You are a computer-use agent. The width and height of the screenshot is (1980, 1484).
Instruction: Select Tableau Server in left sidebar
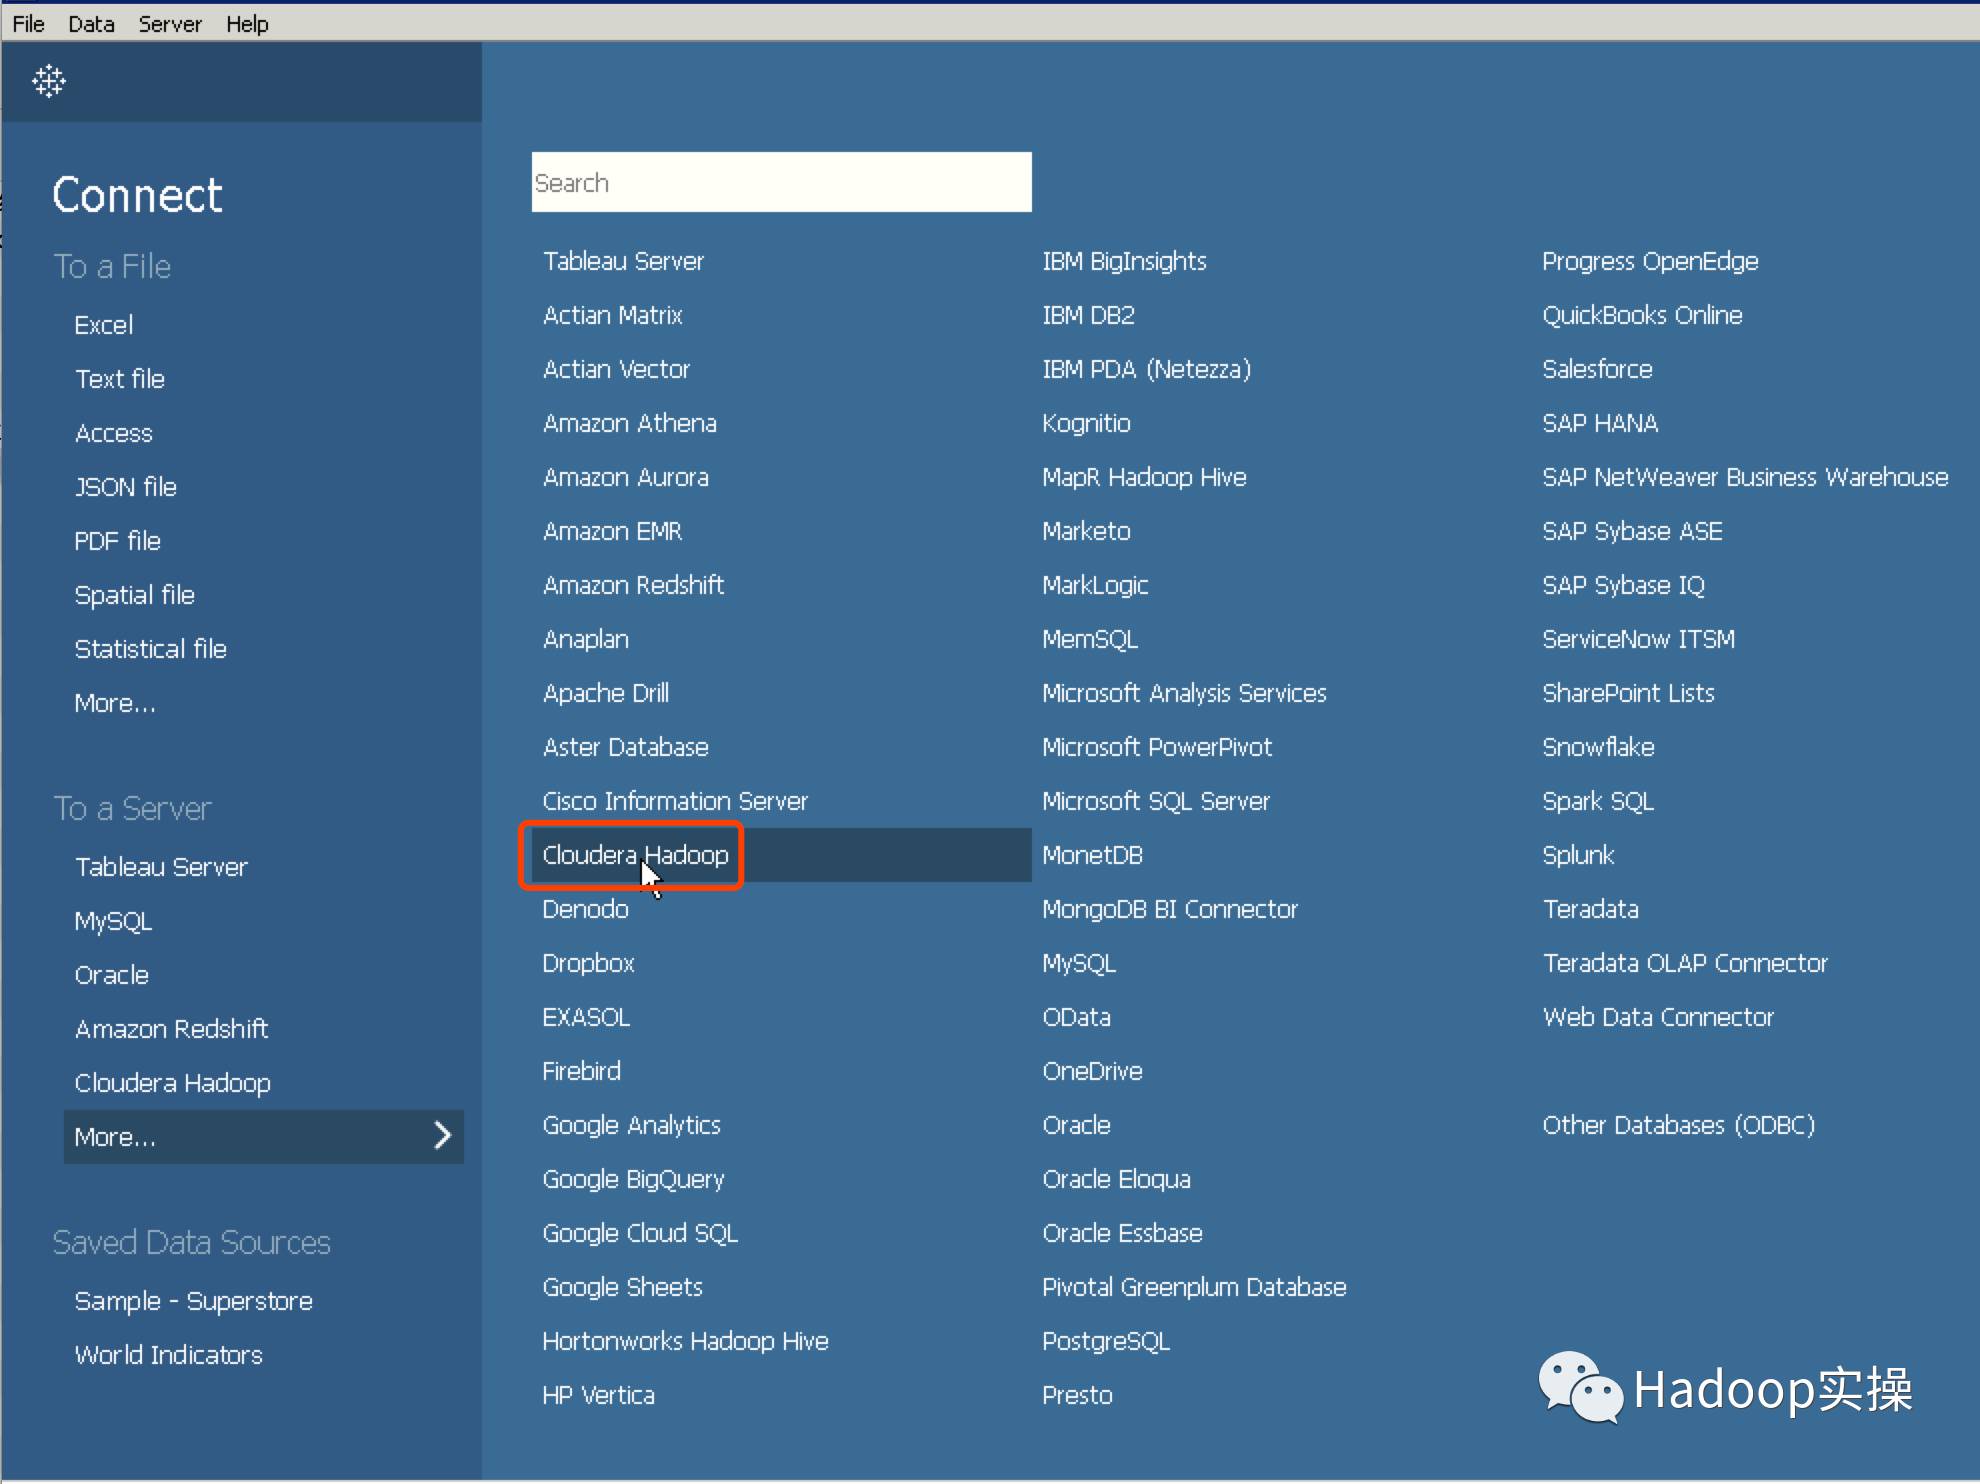coord(161,867)
